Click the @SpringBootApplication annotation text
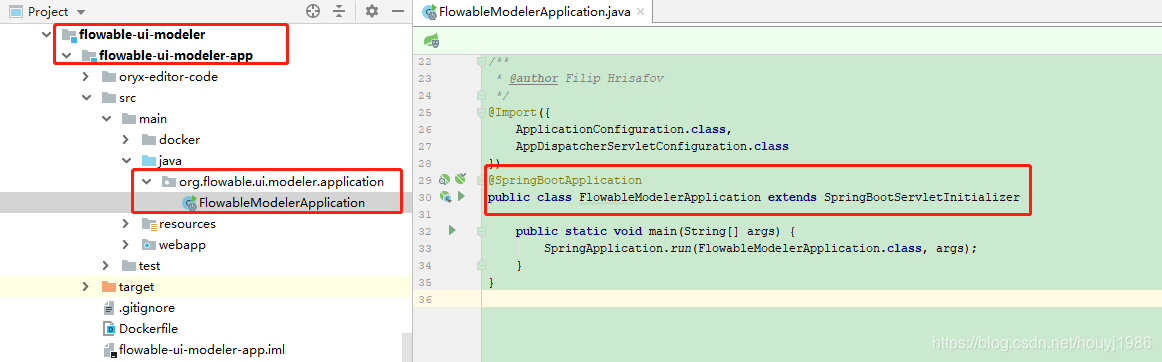The height and width of the screenshot is (362, 1162). [565, 180]
